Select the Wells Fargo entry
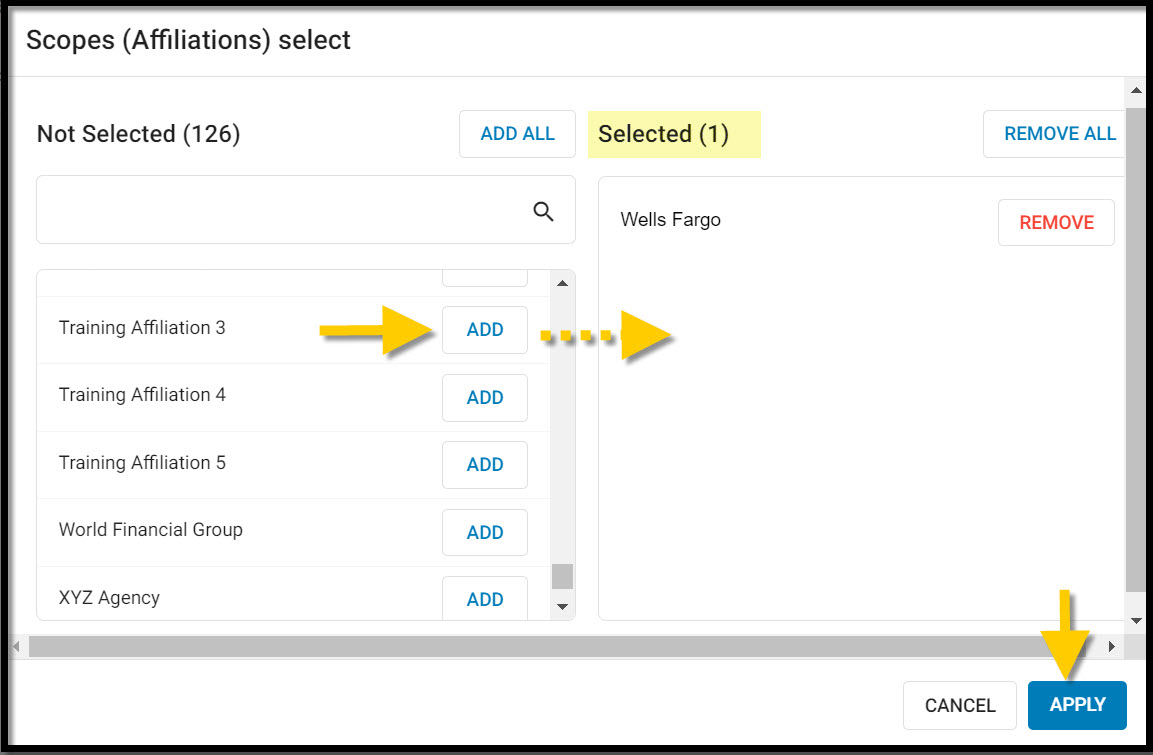 (671, 220)
